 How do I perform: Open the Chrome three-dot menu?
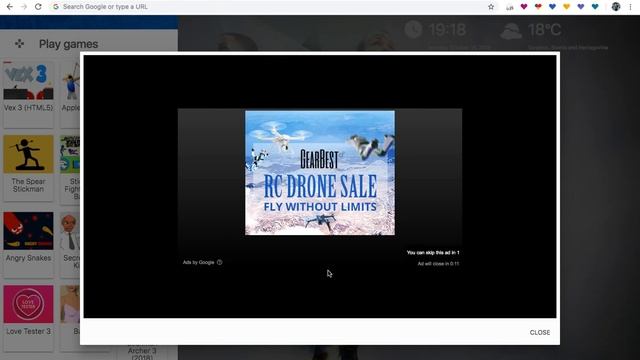631,7
